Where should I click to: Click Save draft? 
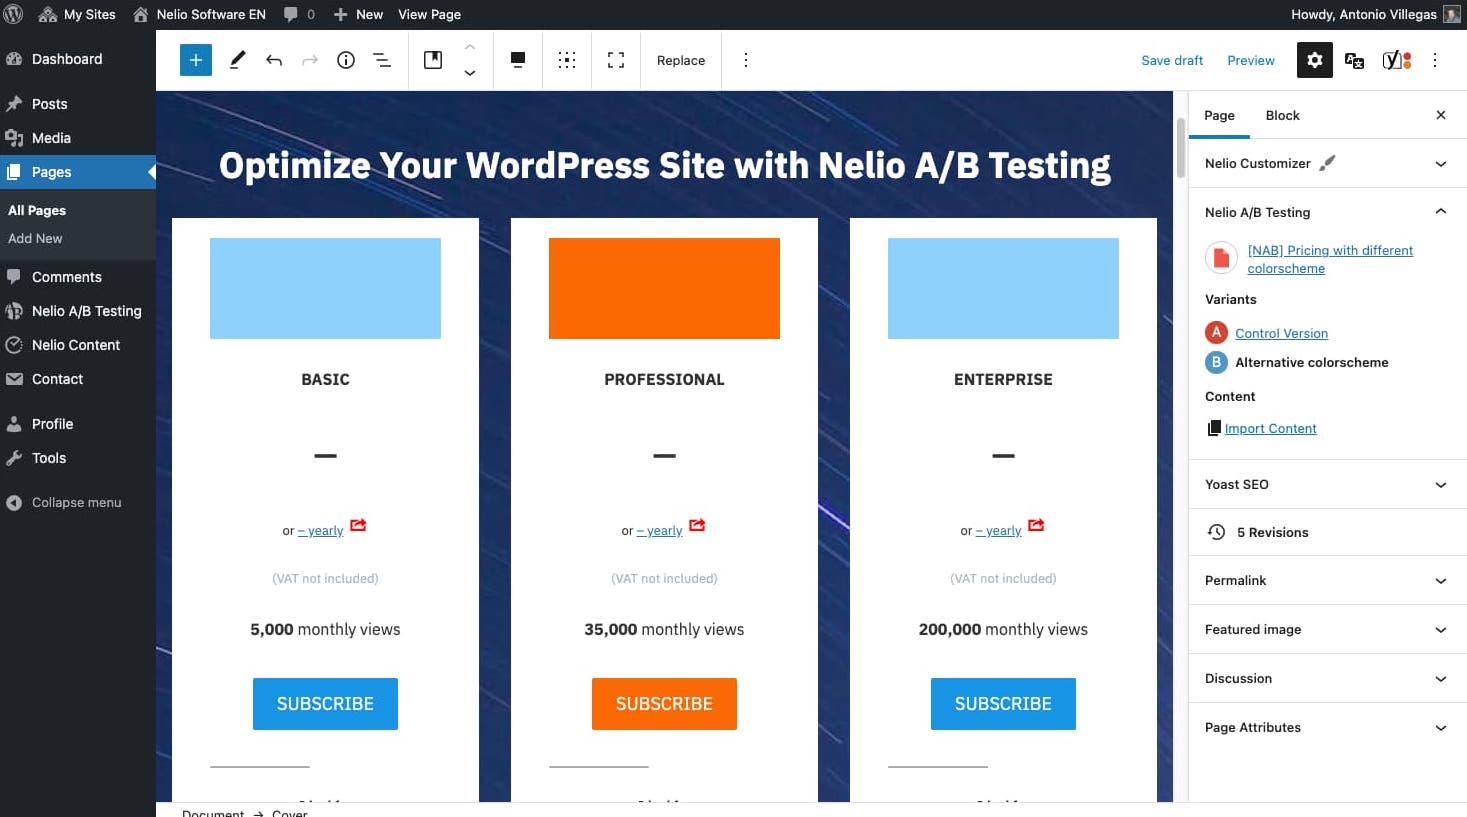[1172, 60]
